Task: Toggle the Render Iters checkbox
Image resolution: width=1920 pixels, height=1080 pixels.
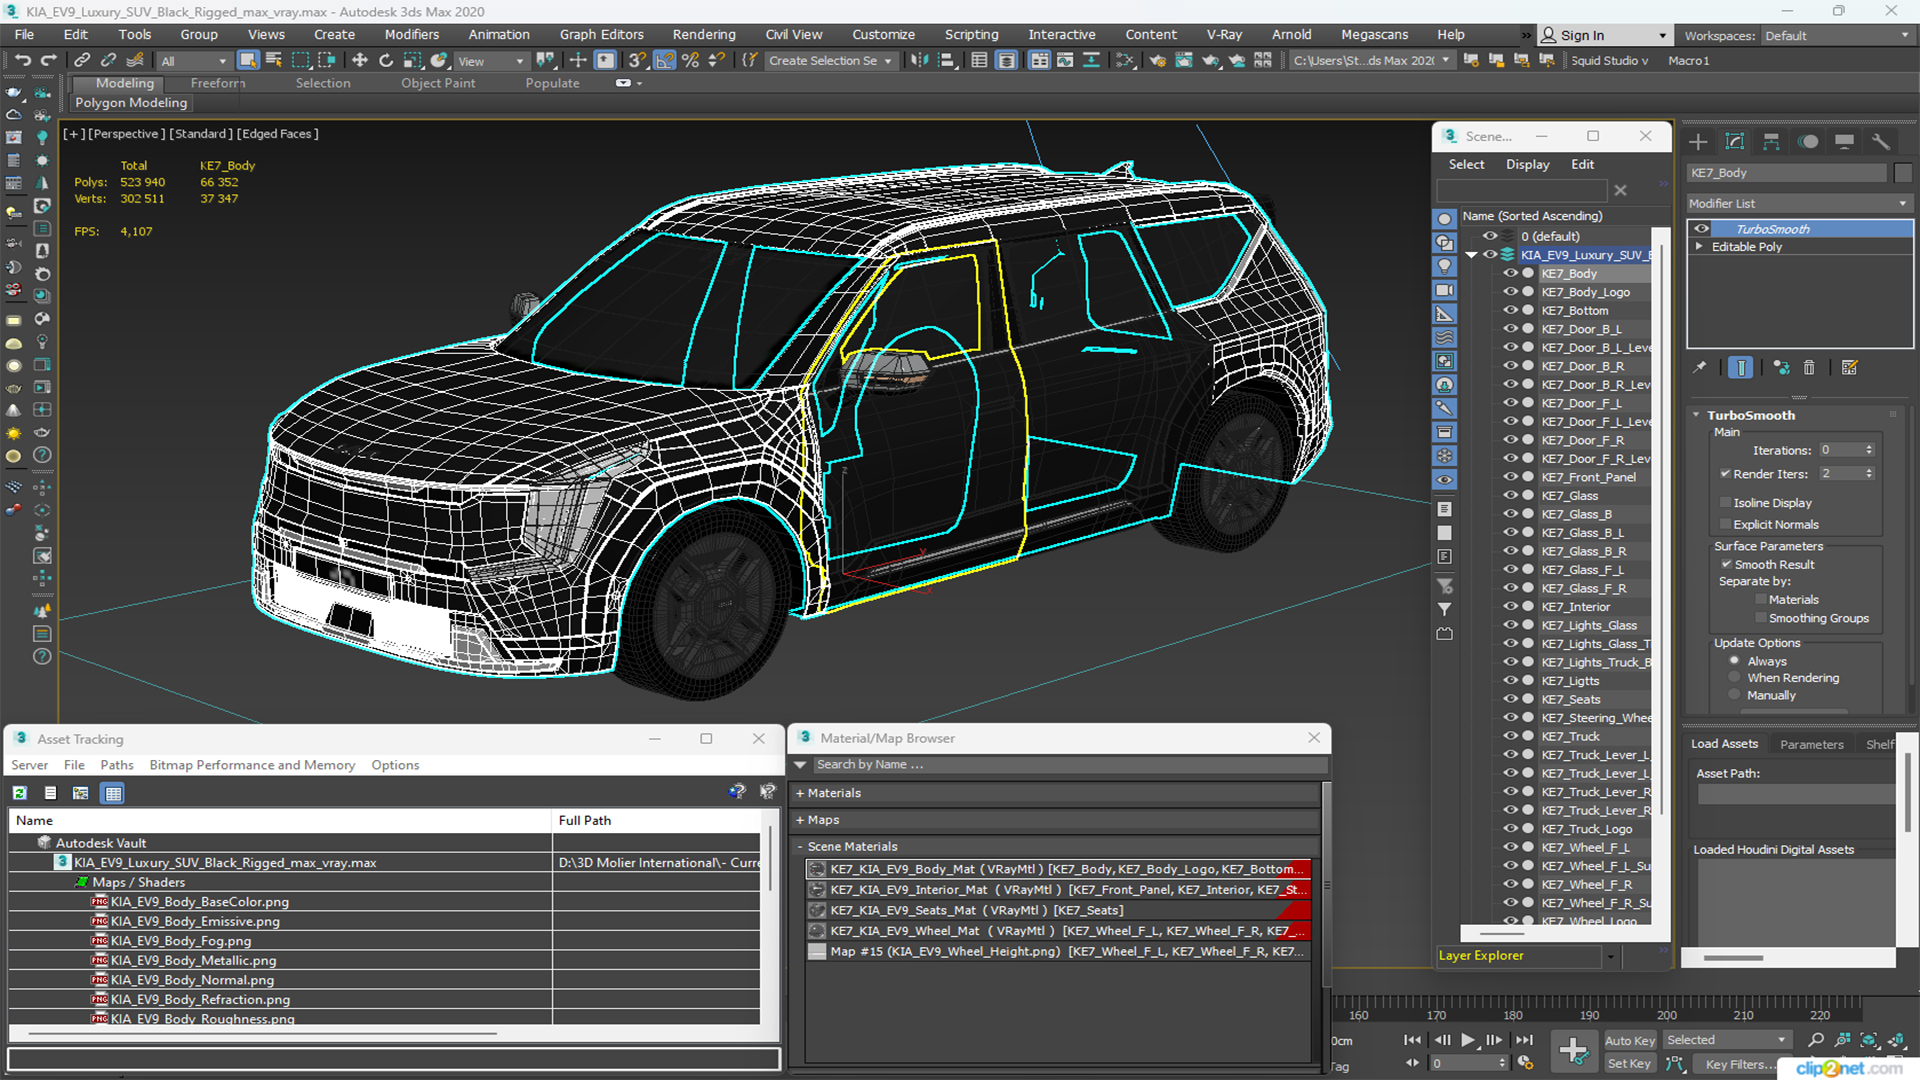Action: (x=1725, y=473)
